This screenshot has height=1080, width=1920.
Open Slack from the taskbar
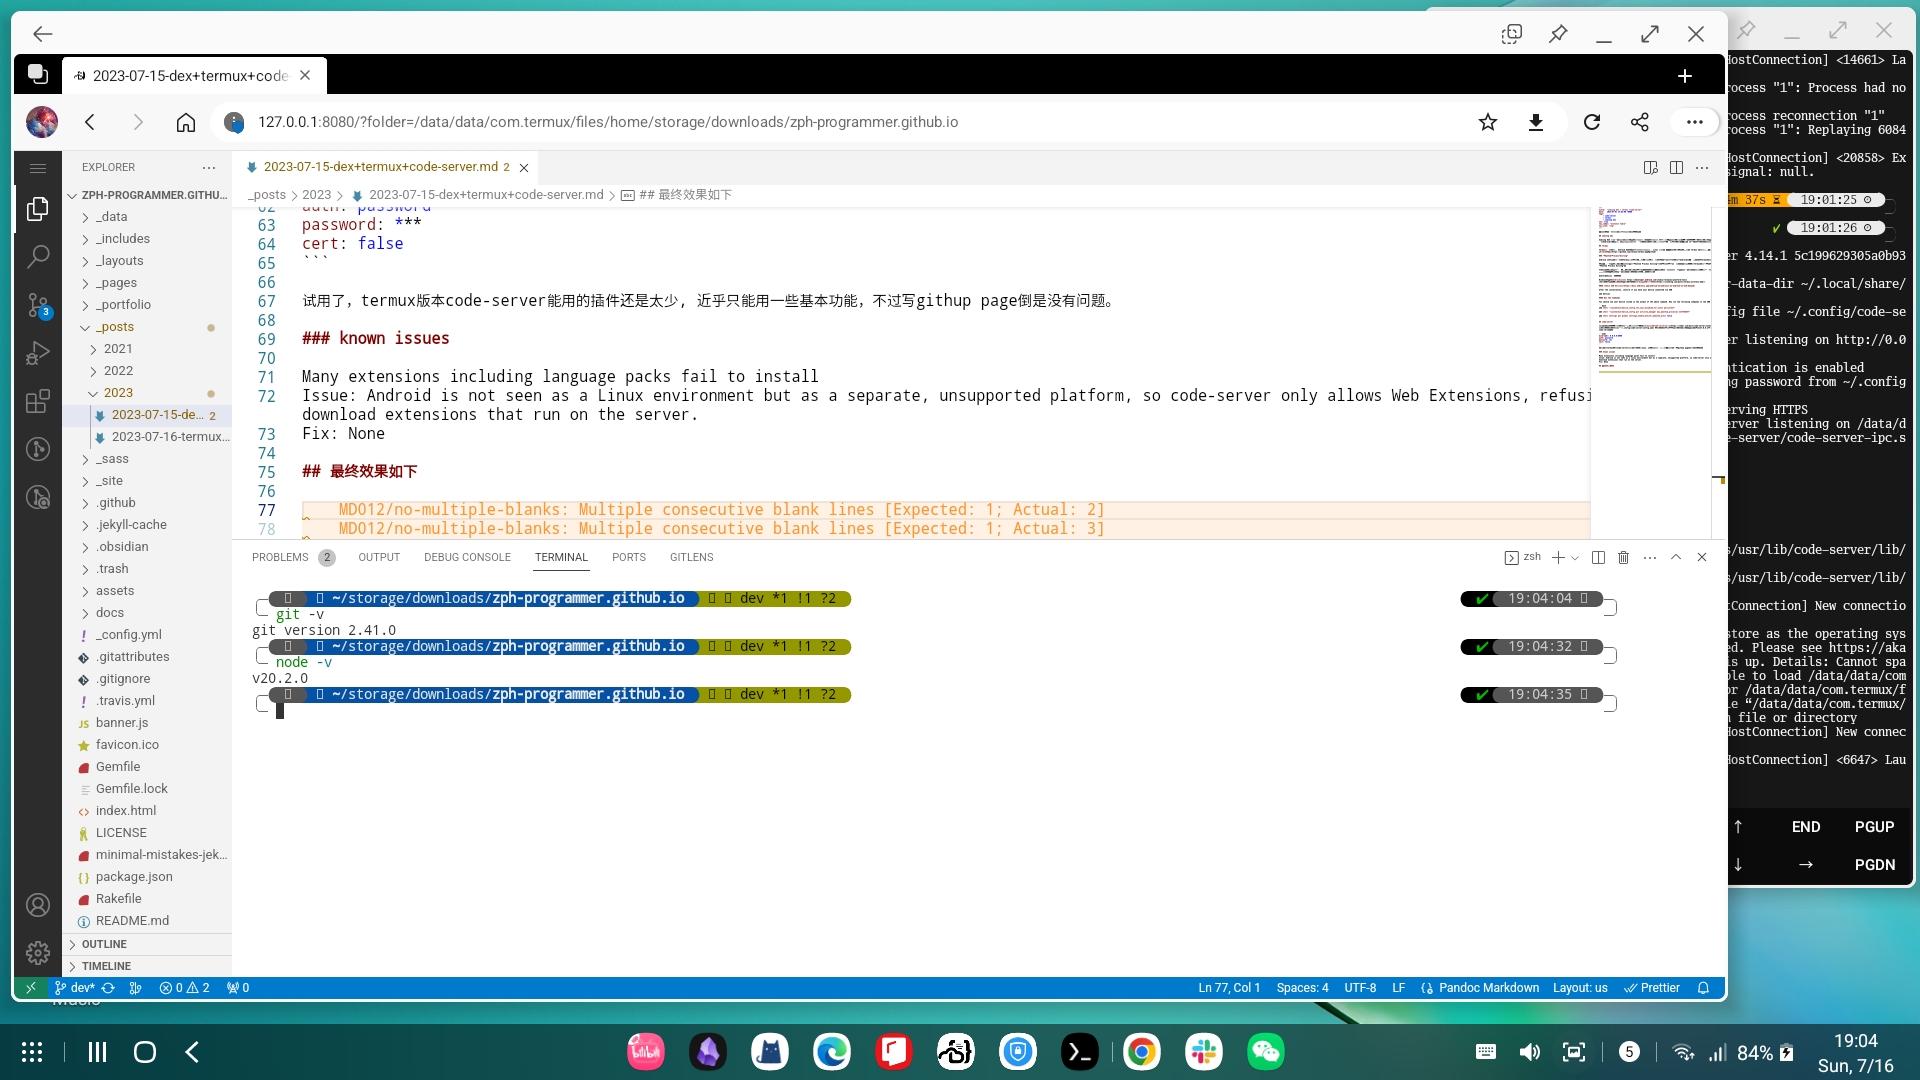pyautogui.click(x=1204, y=1052)
